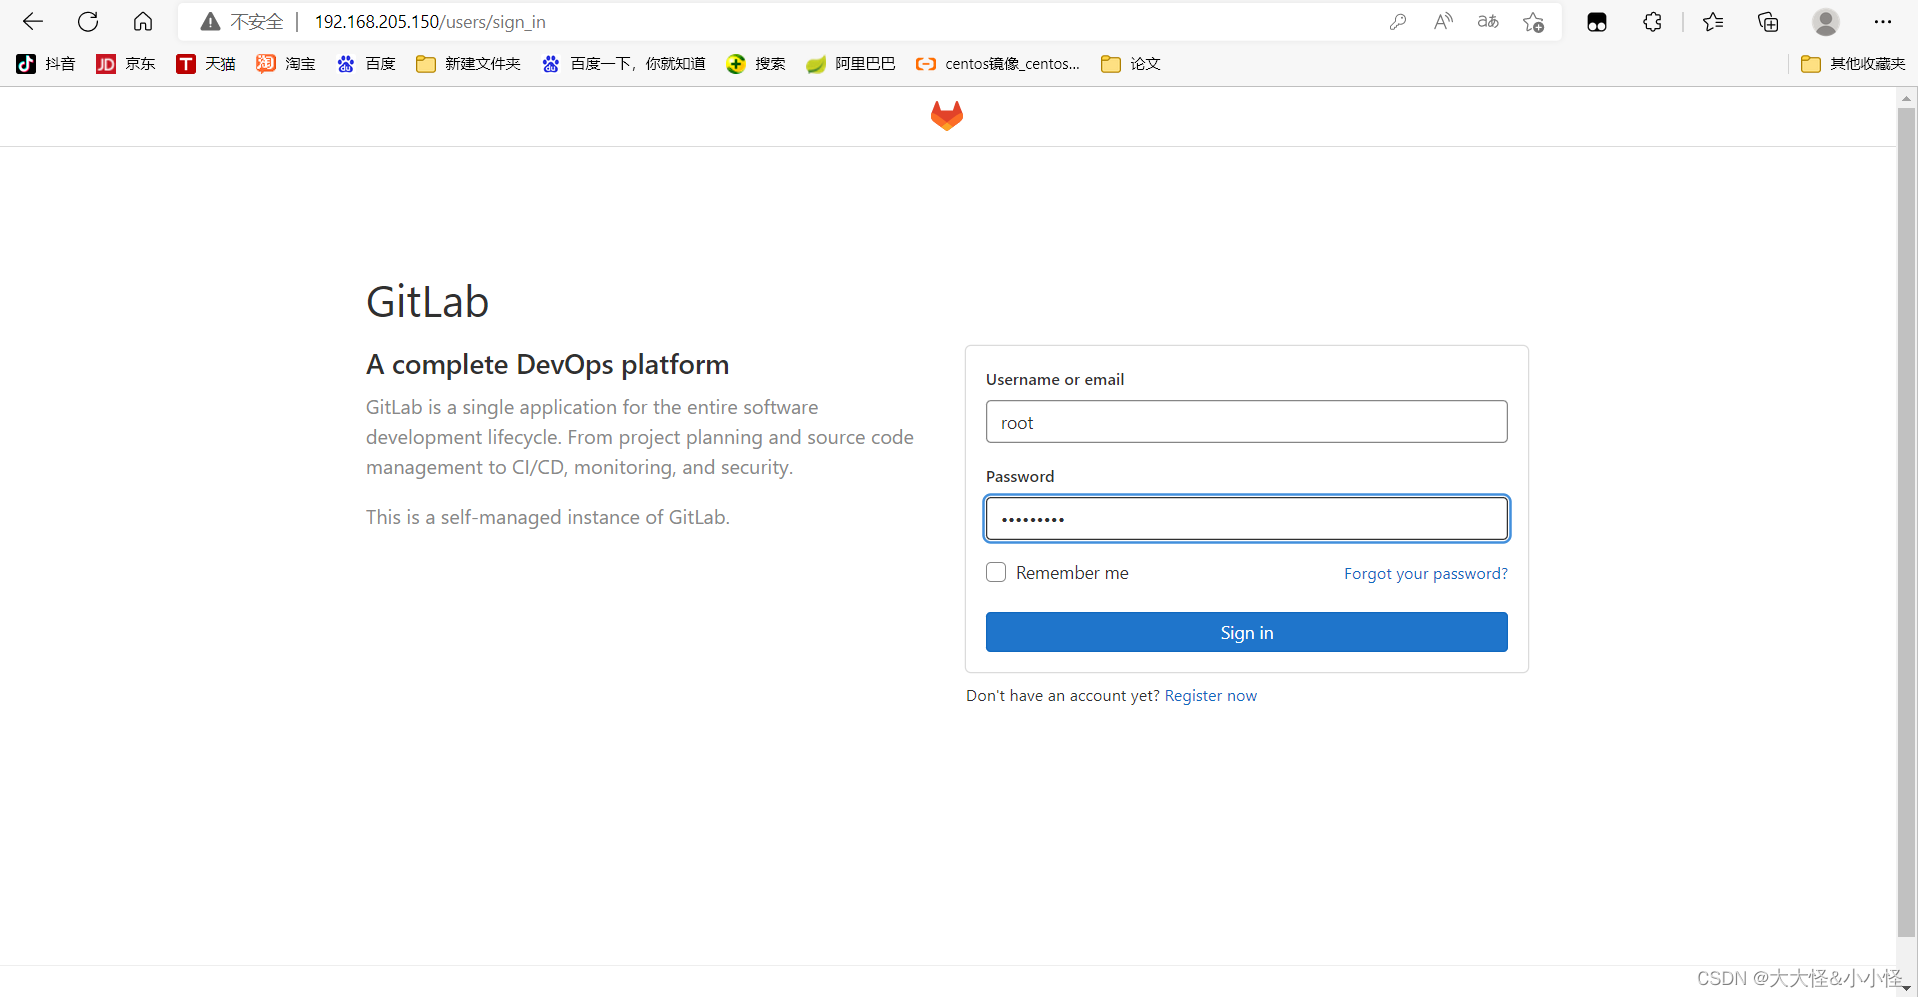The width and height of the screenshot is (1918, 997).
Task: Click the GitLab fox logo
Action: click(947, 116)
